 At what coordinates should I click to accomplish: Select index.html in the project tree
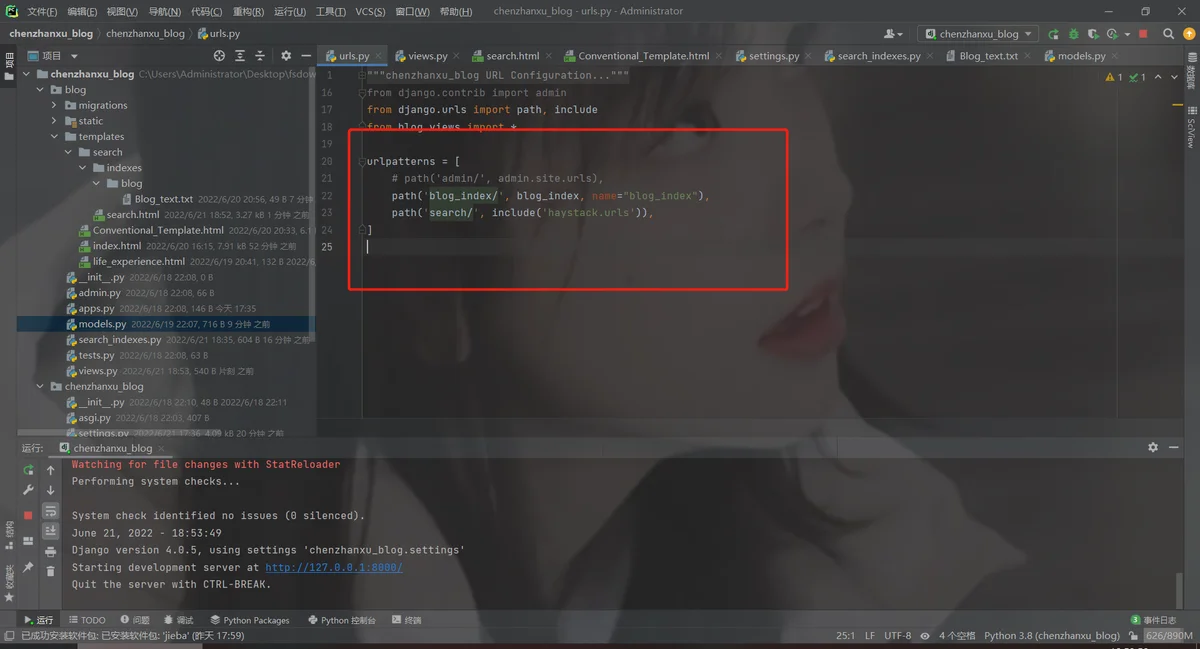117,246
